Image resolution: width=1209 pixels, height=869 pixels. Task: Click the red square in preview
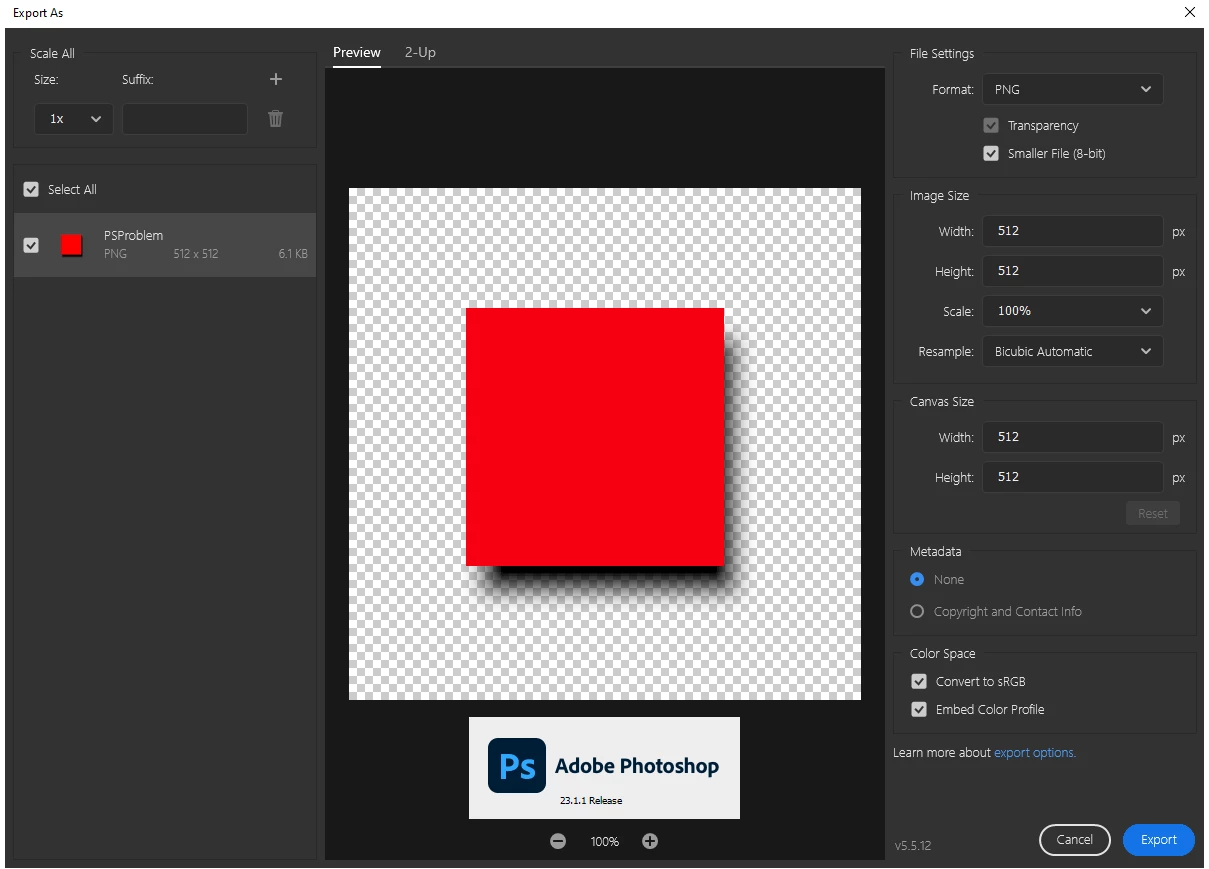pos(595,437)
